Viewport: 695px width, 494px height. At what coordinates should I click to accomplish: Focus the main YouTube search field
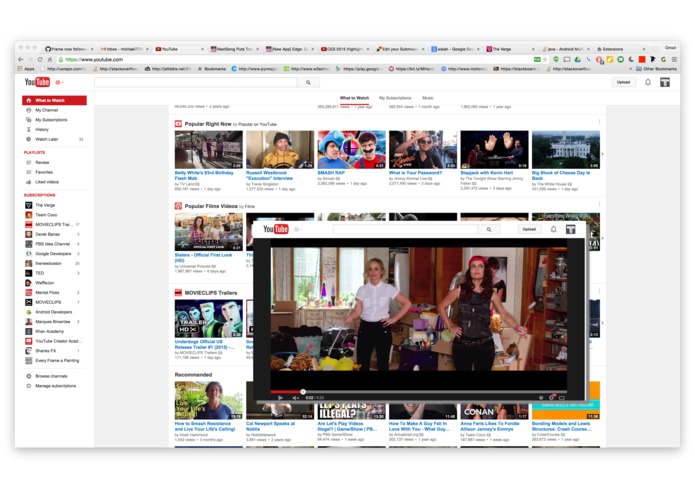(x=195, y=82)
